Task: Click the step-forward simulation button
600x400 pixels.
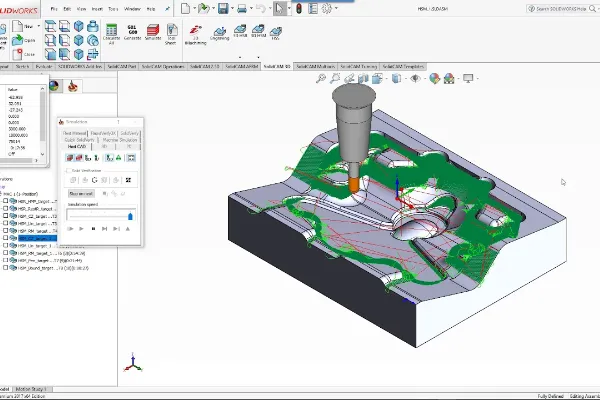Action: (x=104, y=229)
